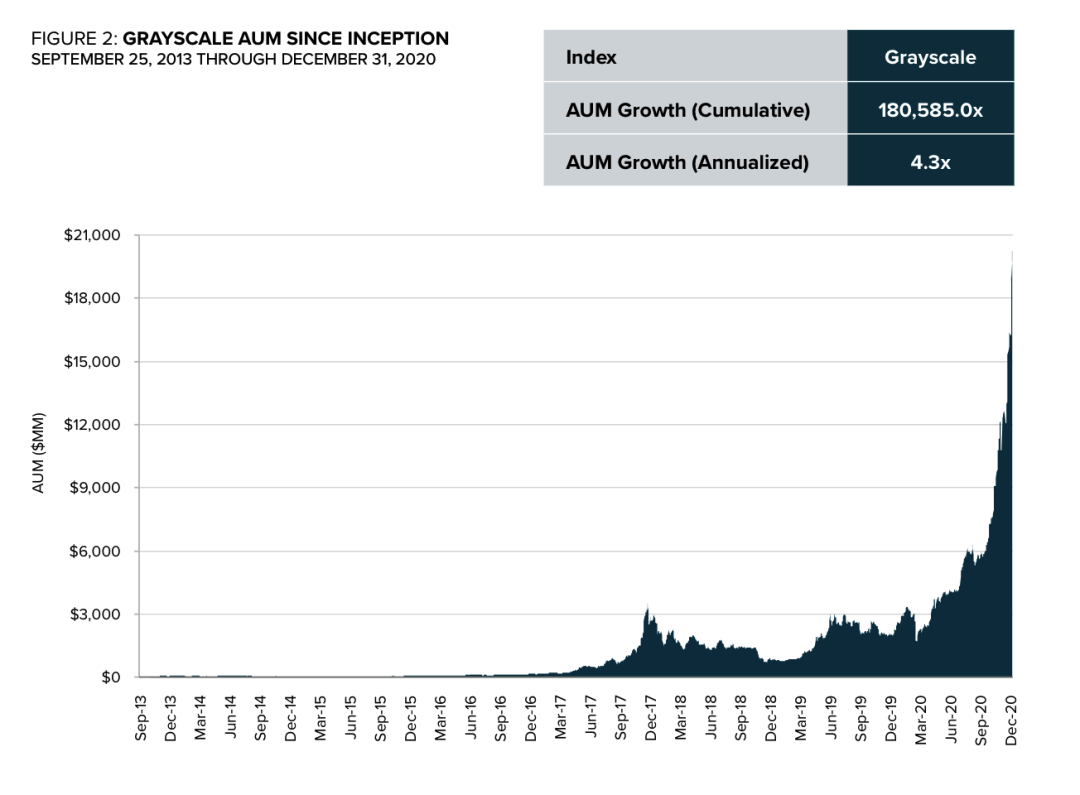Click the Mar-20 x-axis date label

pos(921,720)
